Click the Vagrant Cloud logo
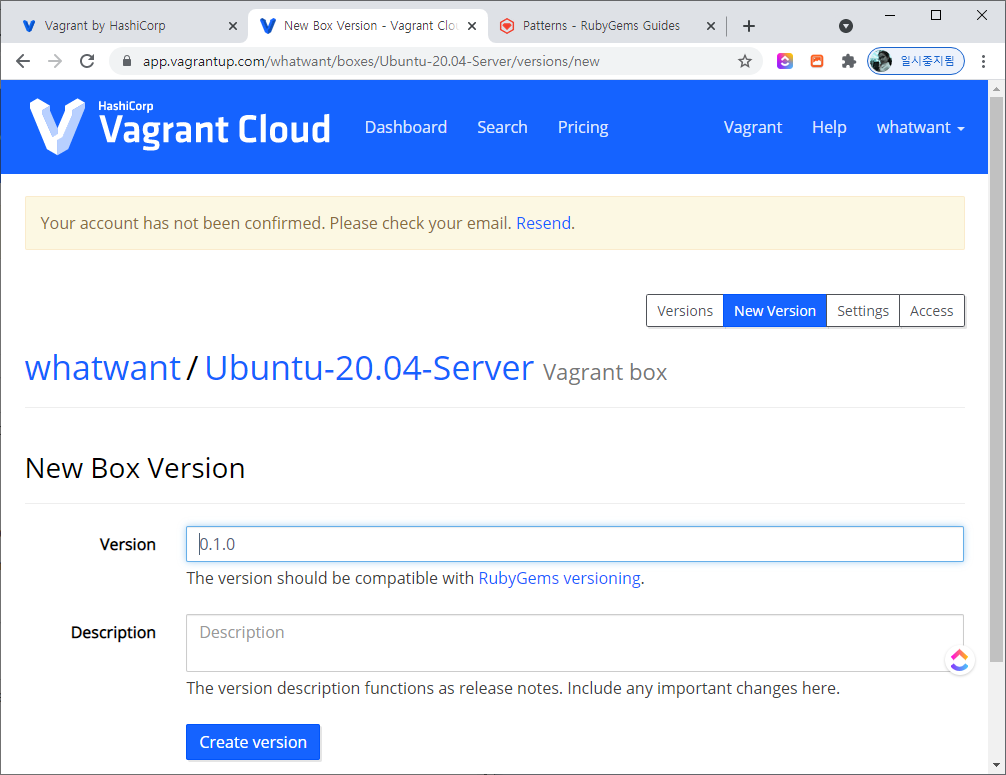 click(180, 126)
